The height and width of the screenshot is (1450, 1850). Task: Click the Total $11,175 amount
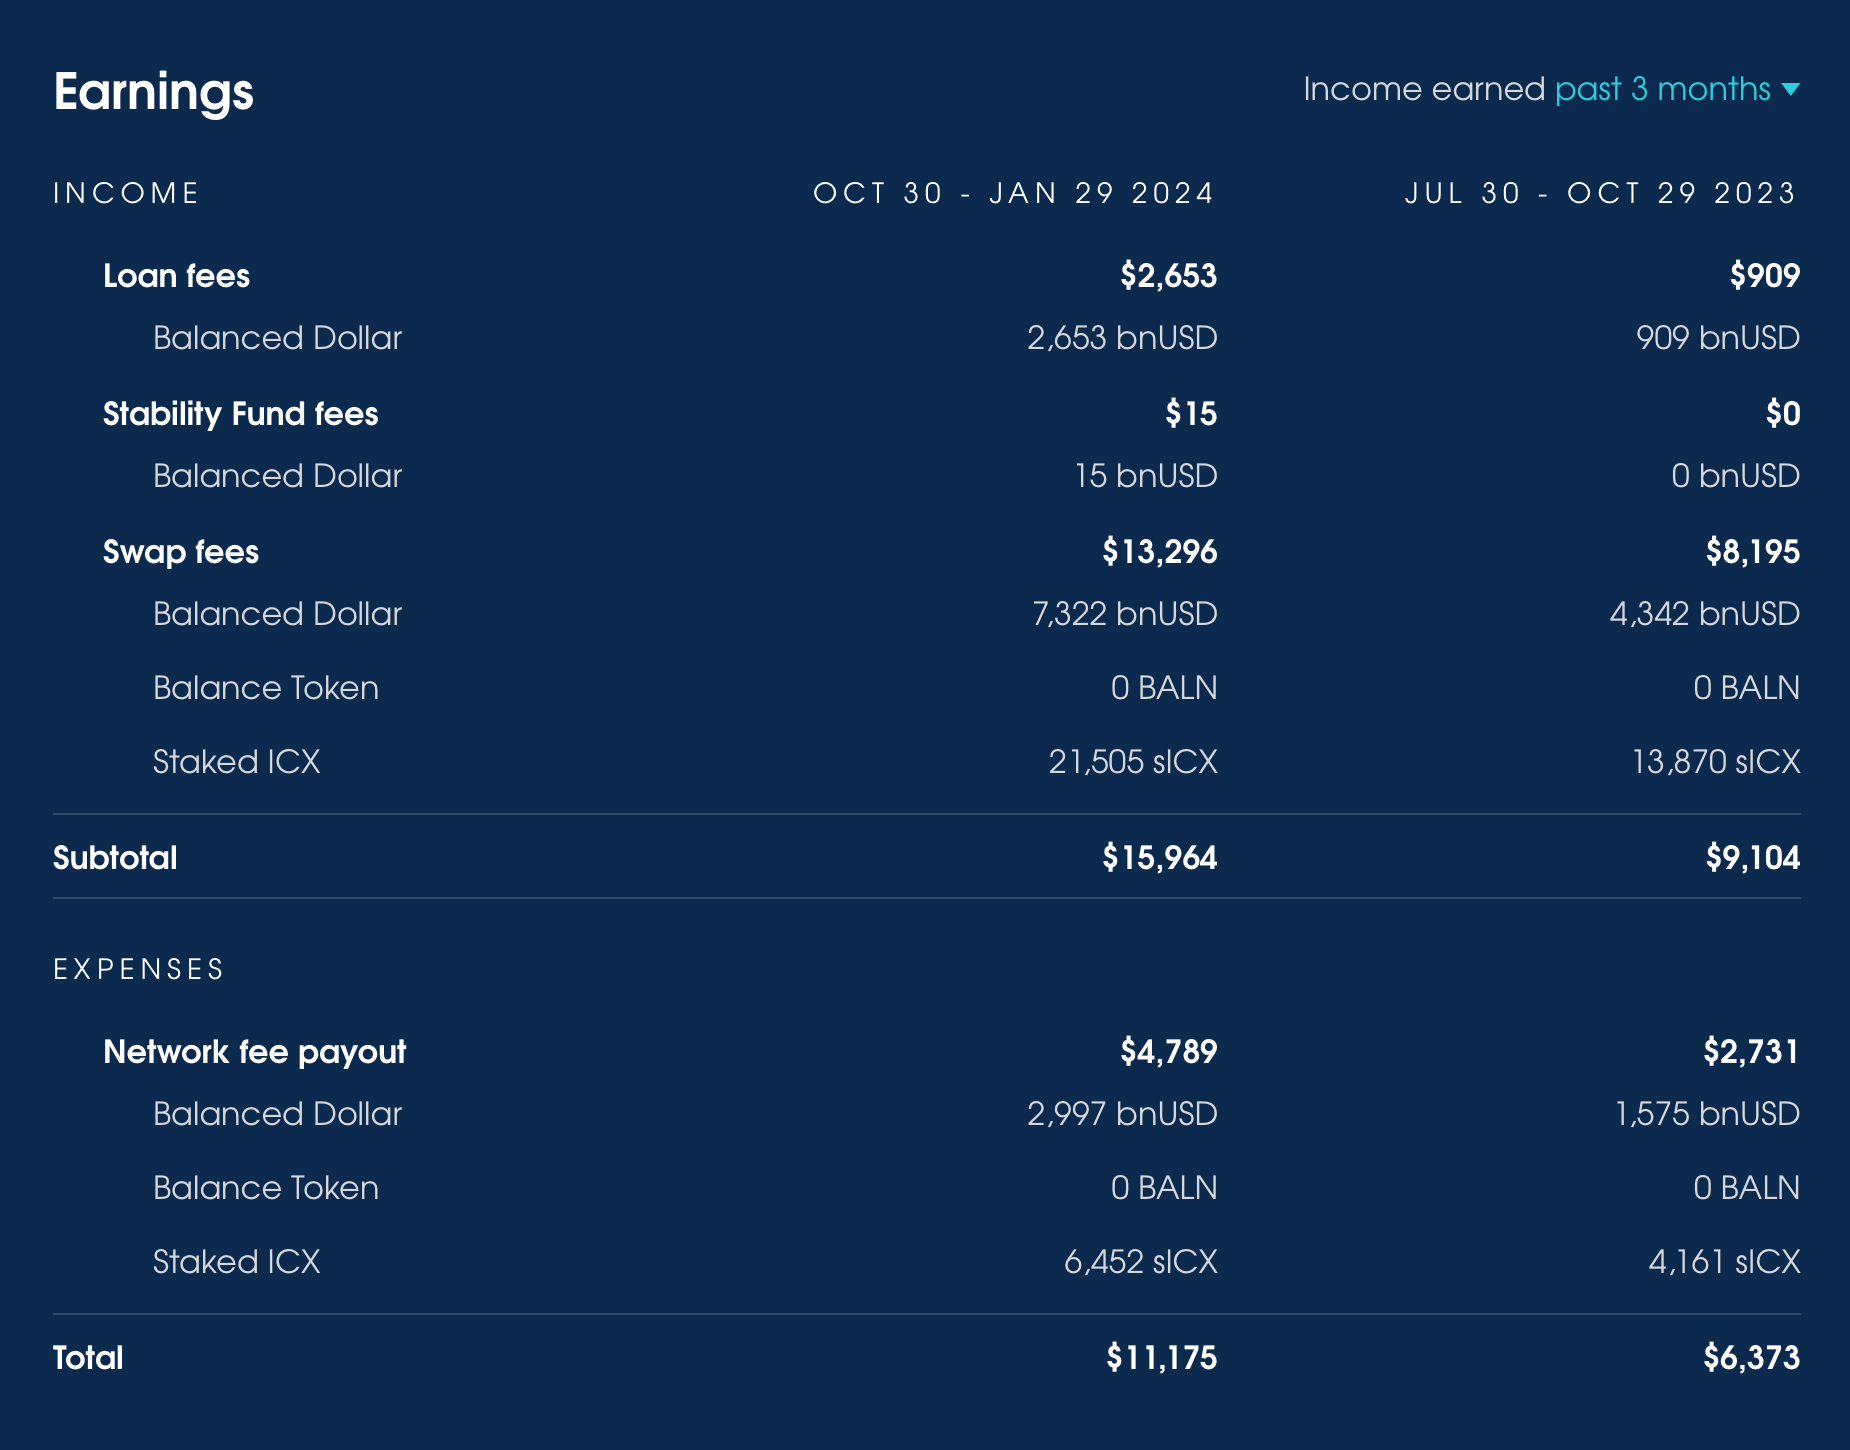point(1162,1358)
